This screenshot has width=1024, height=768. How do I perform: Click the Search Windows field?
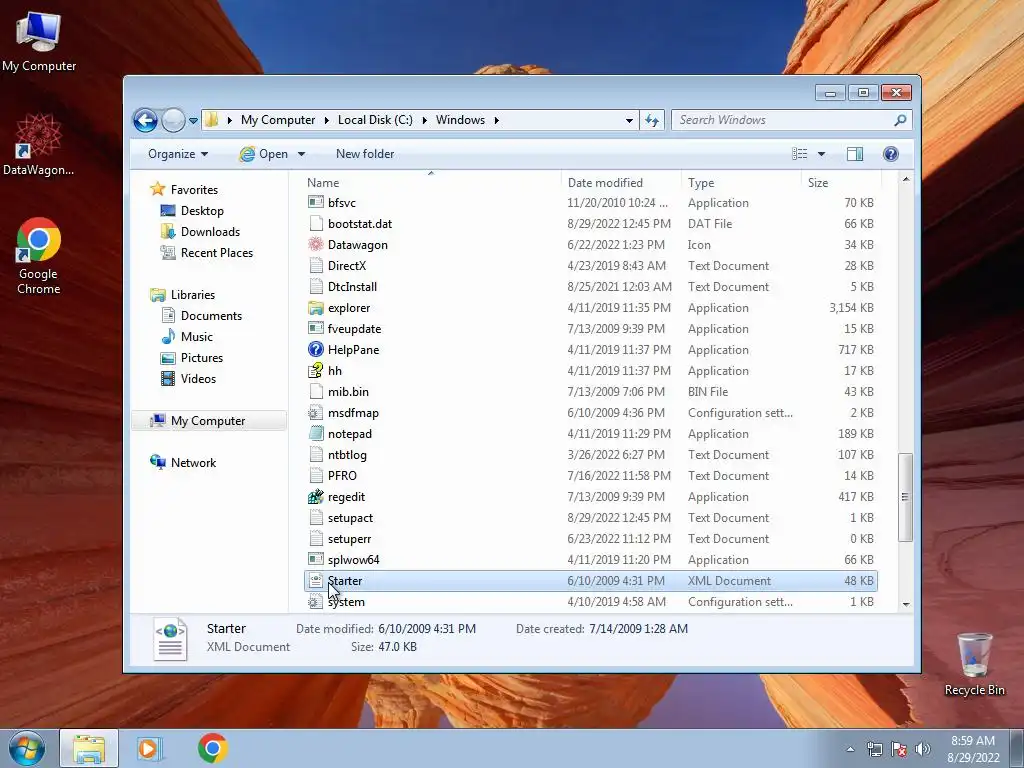782,120
